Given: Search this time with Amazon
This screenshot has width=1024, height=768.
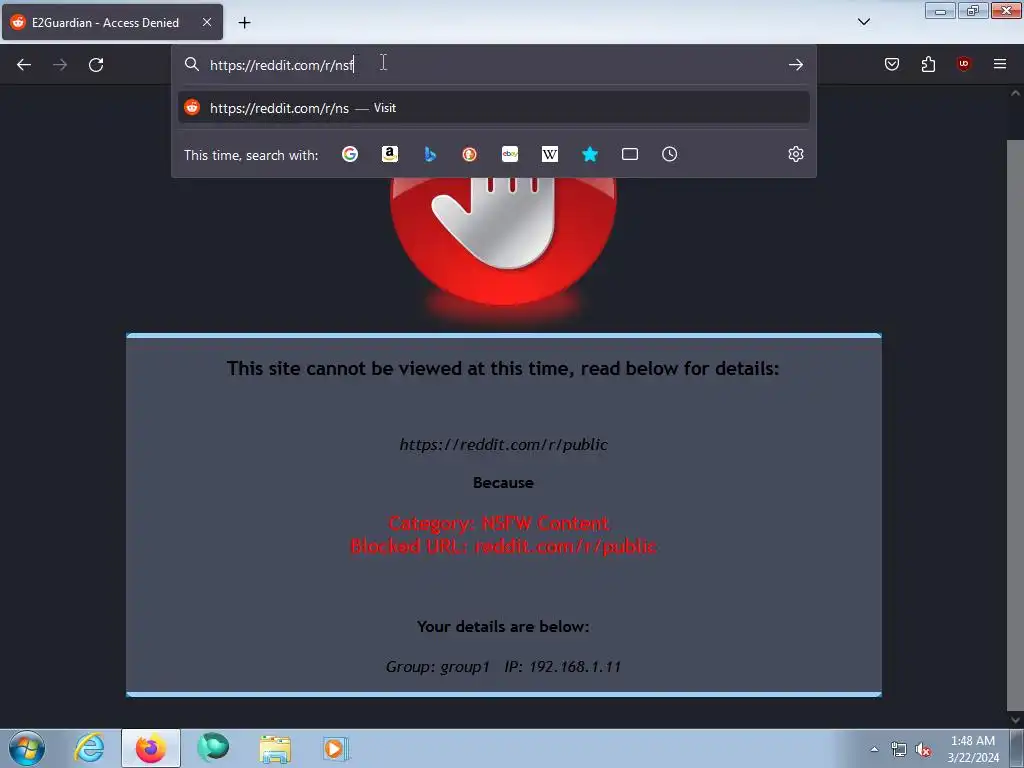Looking at the screenshot, I should [x=390, y=154].
